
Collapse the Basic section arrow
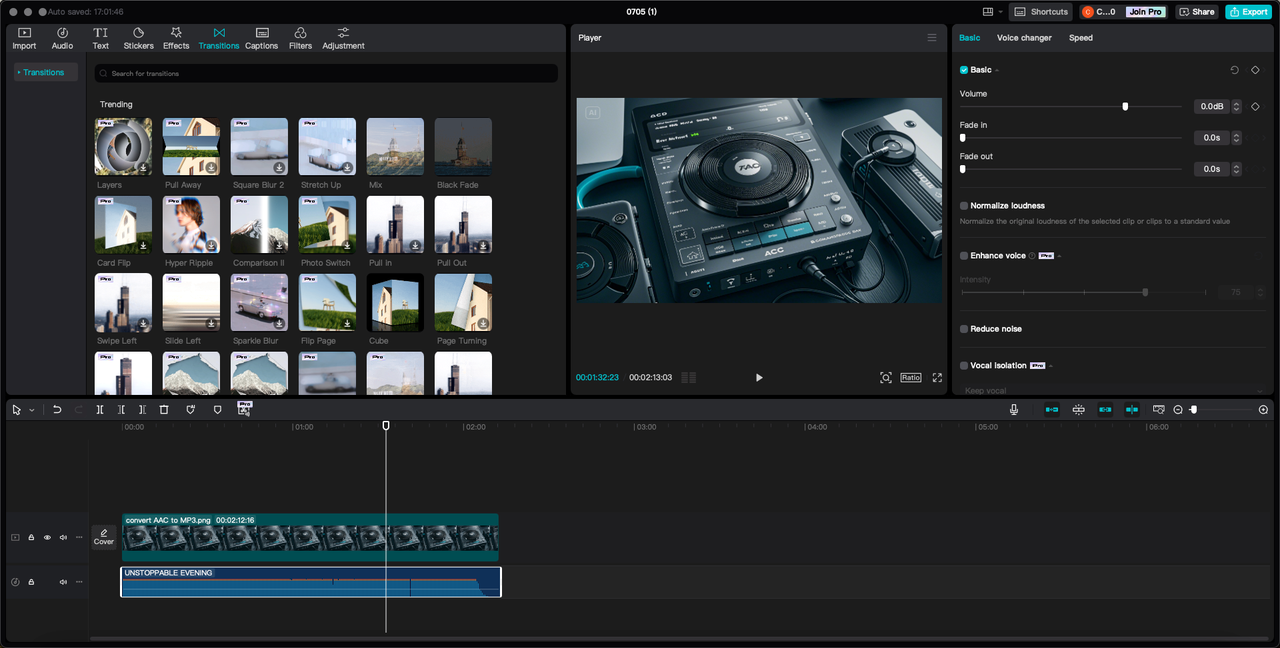pos(997,70)
